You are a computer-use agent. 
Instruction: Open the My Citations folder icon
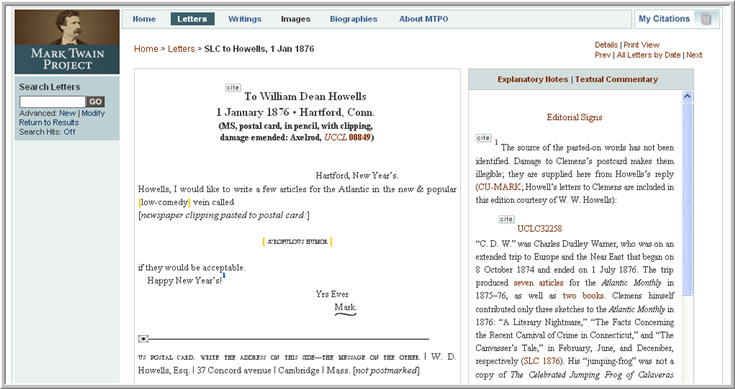pos(706,19)
